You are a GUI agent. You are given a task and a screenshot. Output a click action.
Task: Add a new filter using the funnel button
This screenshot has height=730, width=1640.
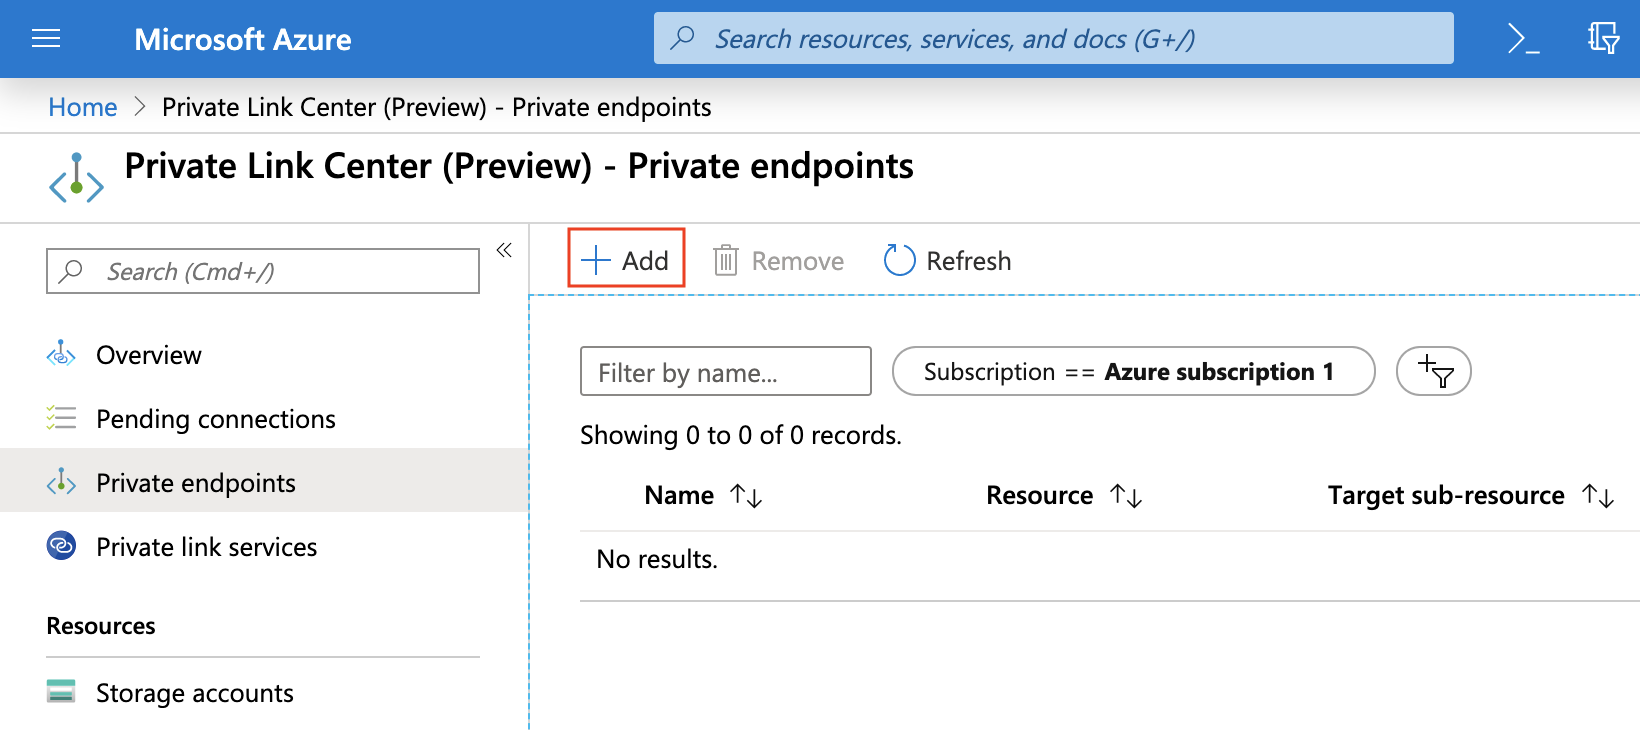[x=1433, y=371]
